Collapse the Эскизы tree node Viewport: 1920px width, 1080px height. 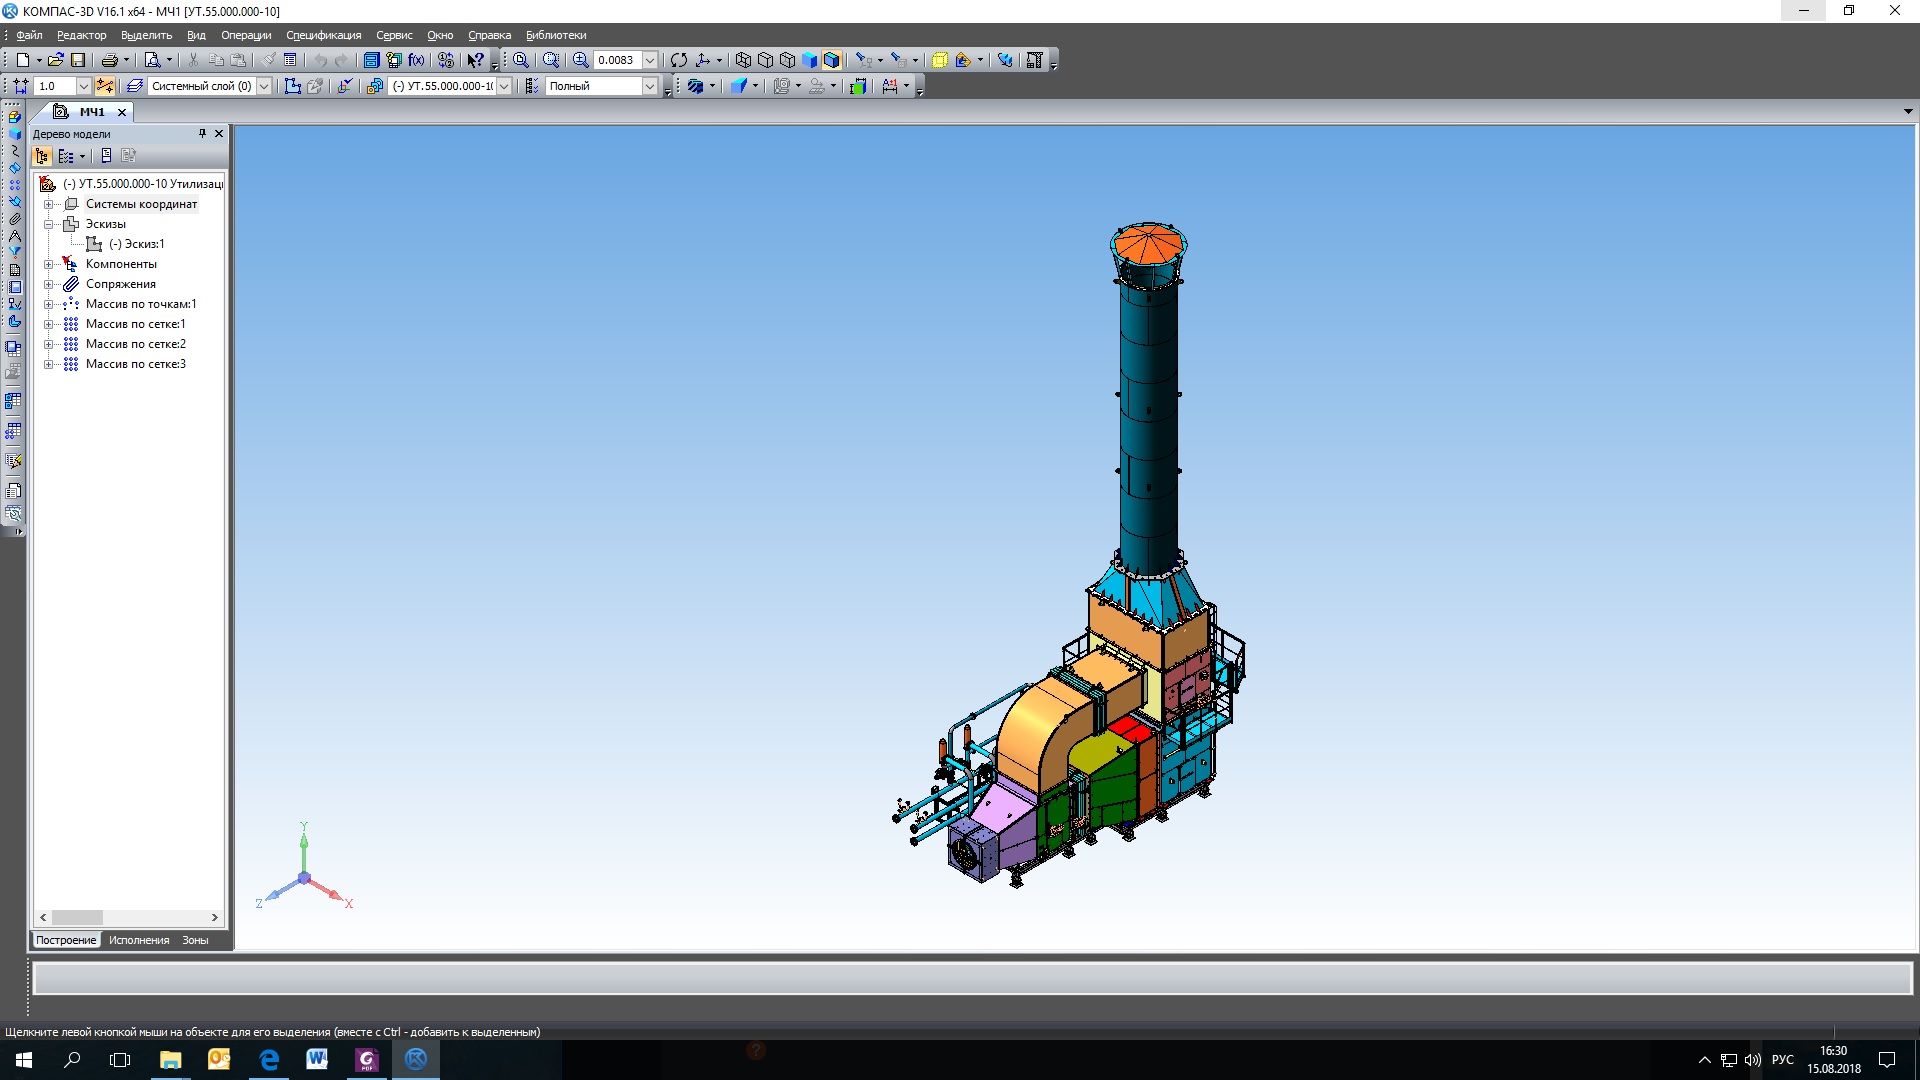[48, 224]
